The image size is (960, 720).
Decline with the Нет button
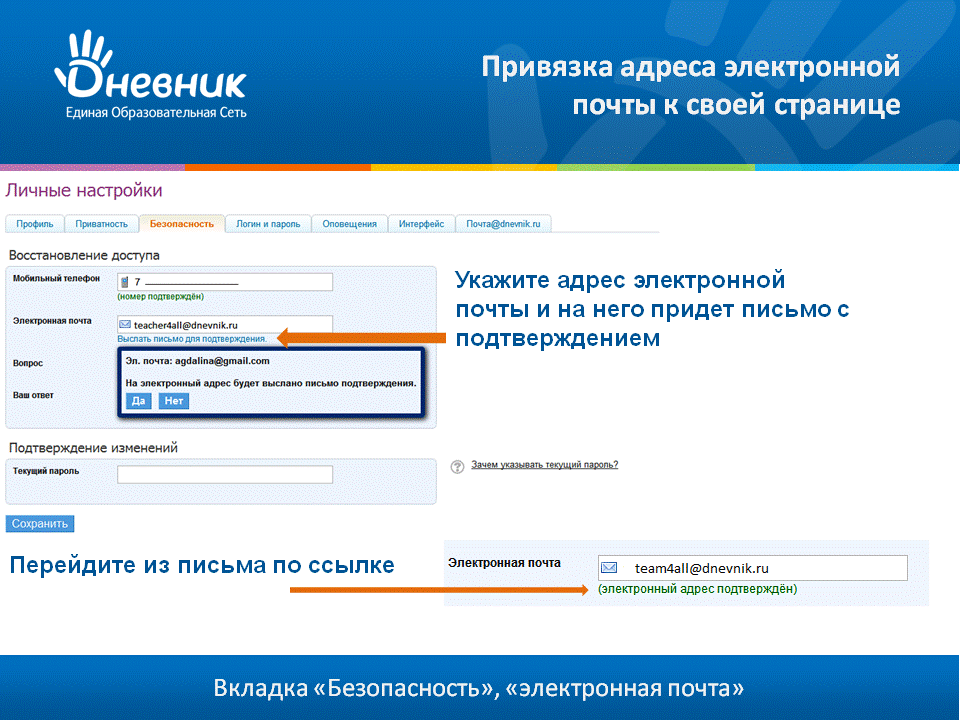(x=174, y=401)
